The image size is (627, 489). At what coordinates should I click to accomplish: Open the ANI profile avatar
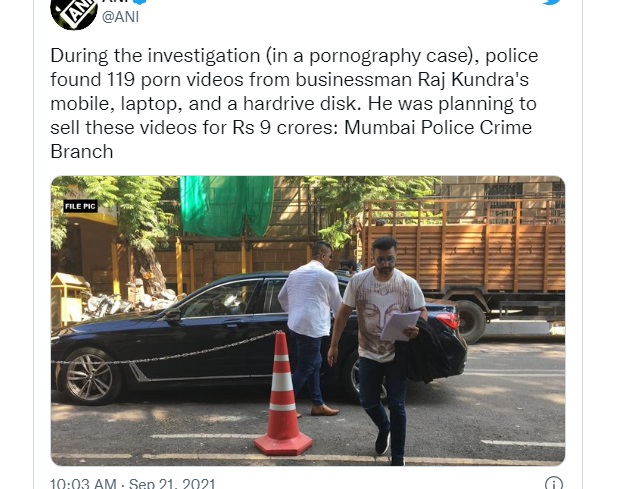point(74,12)
